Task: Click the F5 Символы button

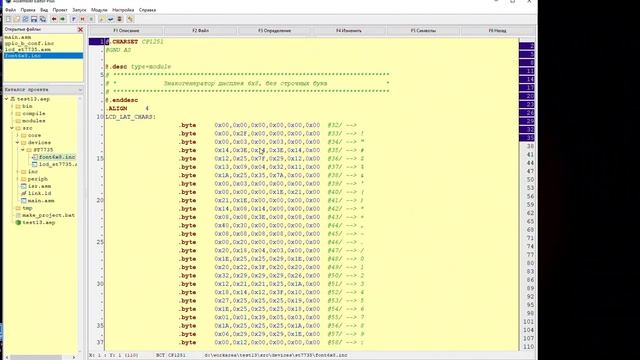Action: pos(423,31)
